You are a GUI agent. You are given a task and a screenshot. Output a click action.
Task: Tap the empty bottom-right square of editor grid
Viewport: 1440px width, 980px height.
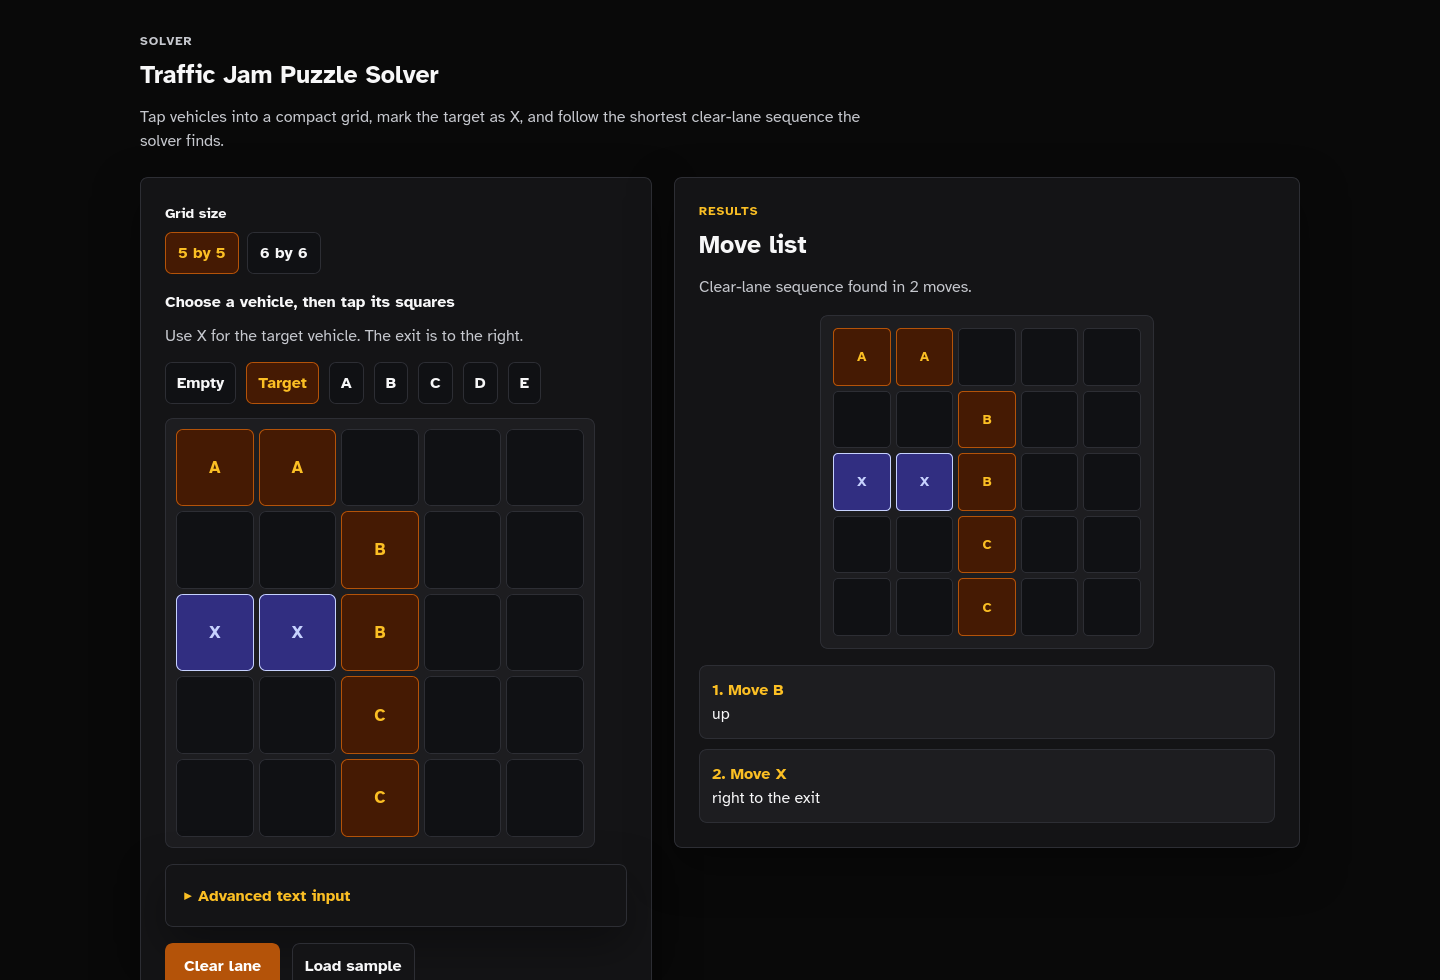[545, 798]
